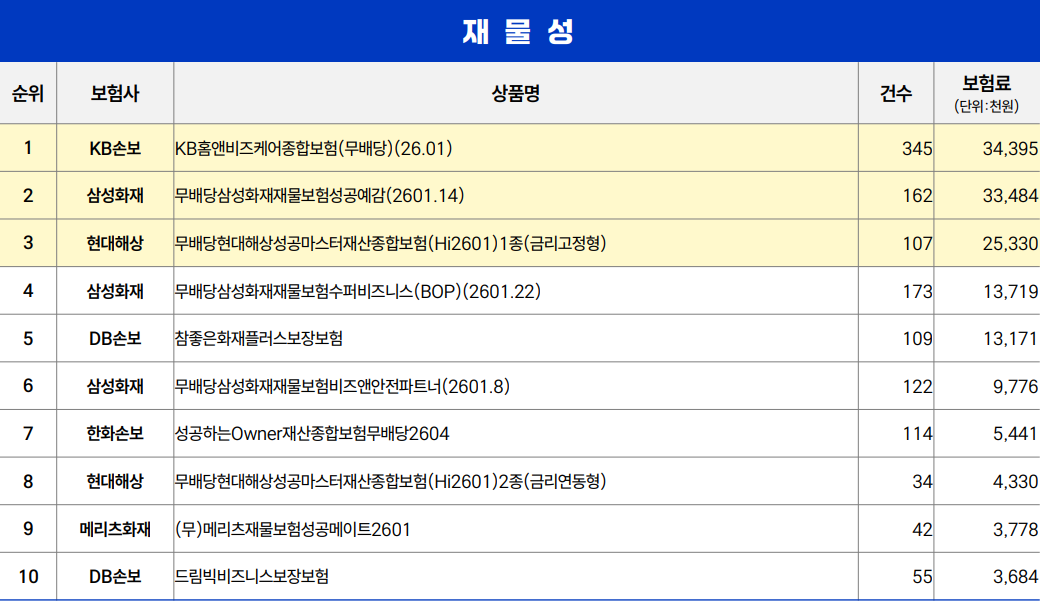1040x601 pixels.
Task: Click count value 109
Action: pyautogui.click(x=917, y=339)
